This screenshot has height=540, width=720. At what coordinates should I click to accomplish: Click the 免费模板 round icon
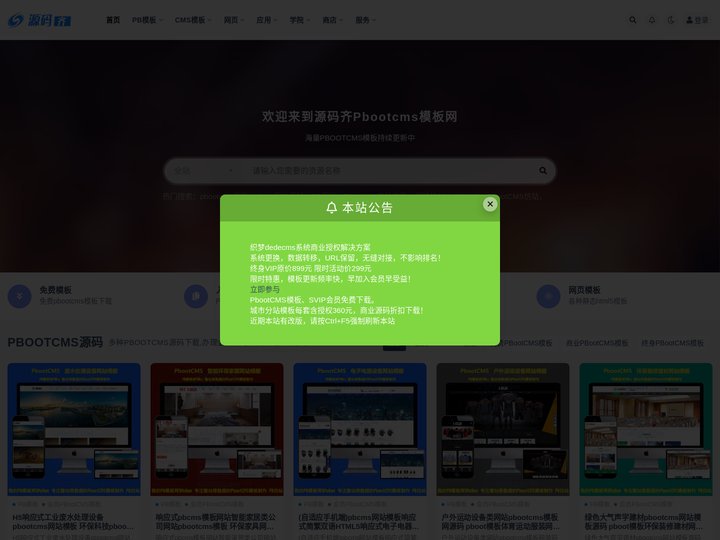pos(20,296)
